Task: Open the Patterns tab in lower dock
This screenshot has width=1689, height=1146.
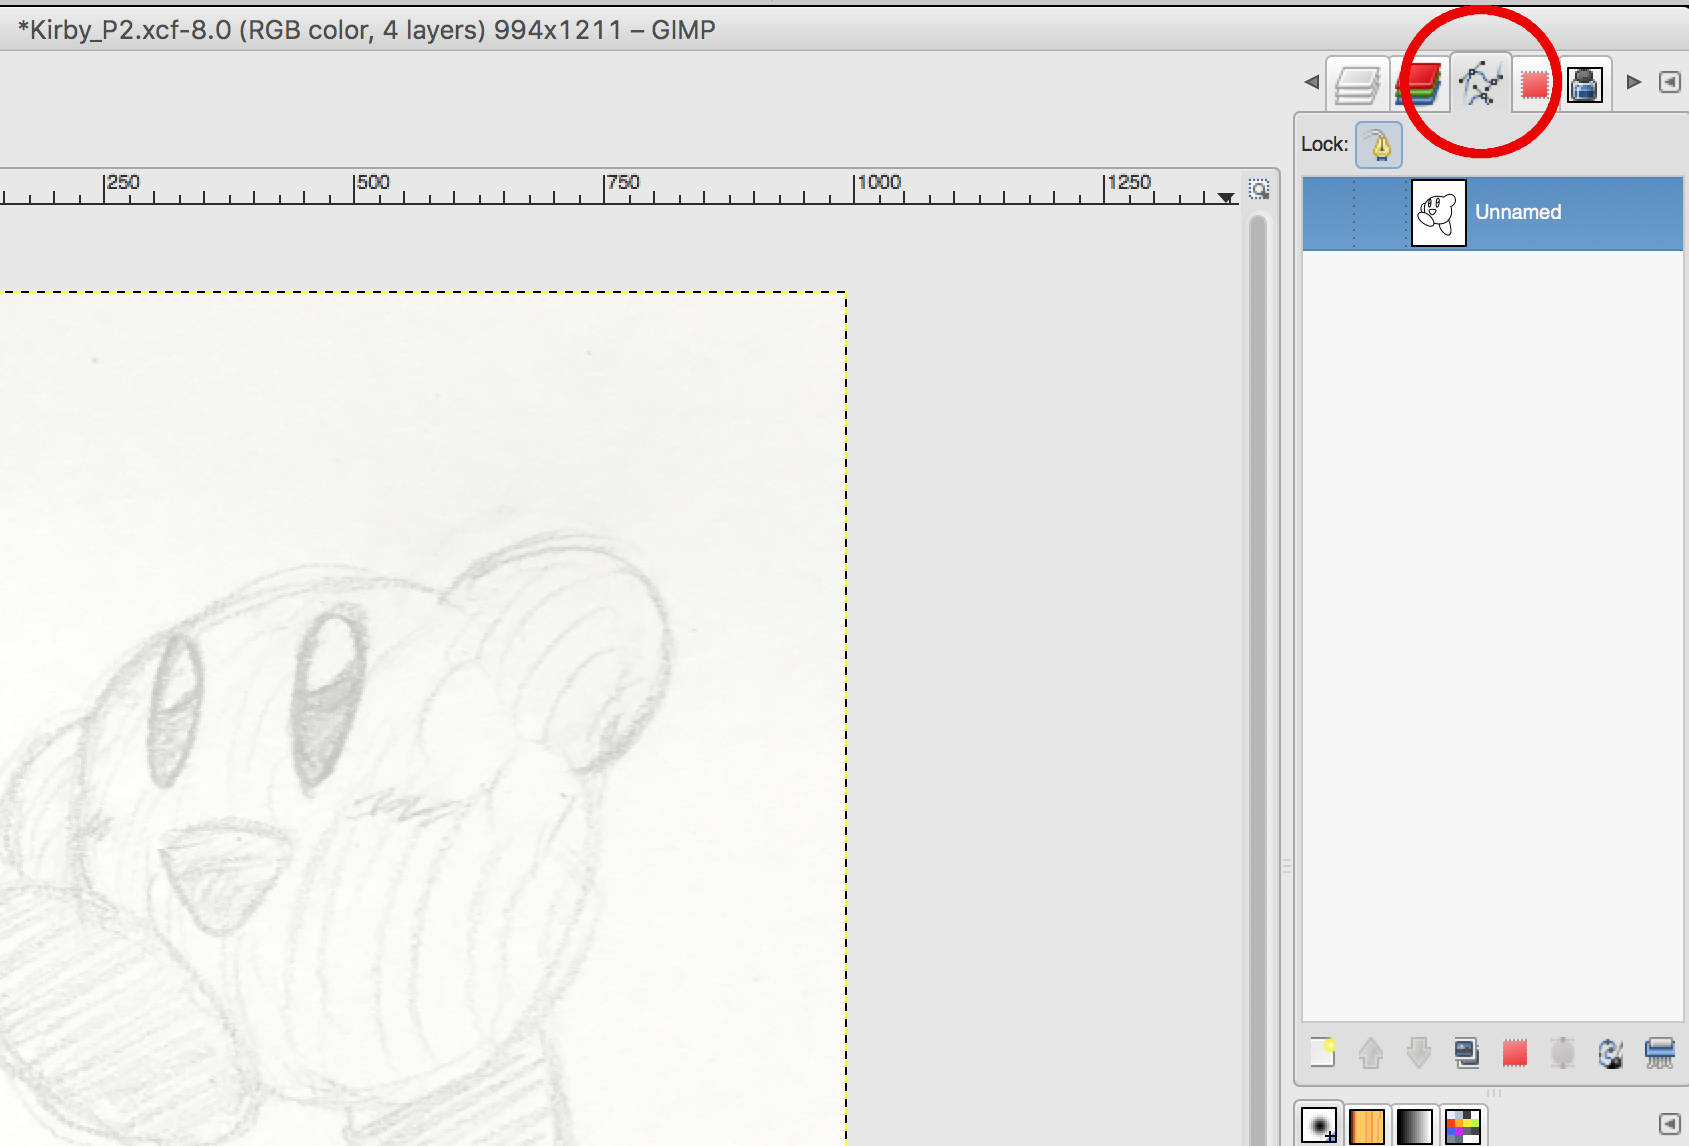Action: (x=1367, y=1127)
